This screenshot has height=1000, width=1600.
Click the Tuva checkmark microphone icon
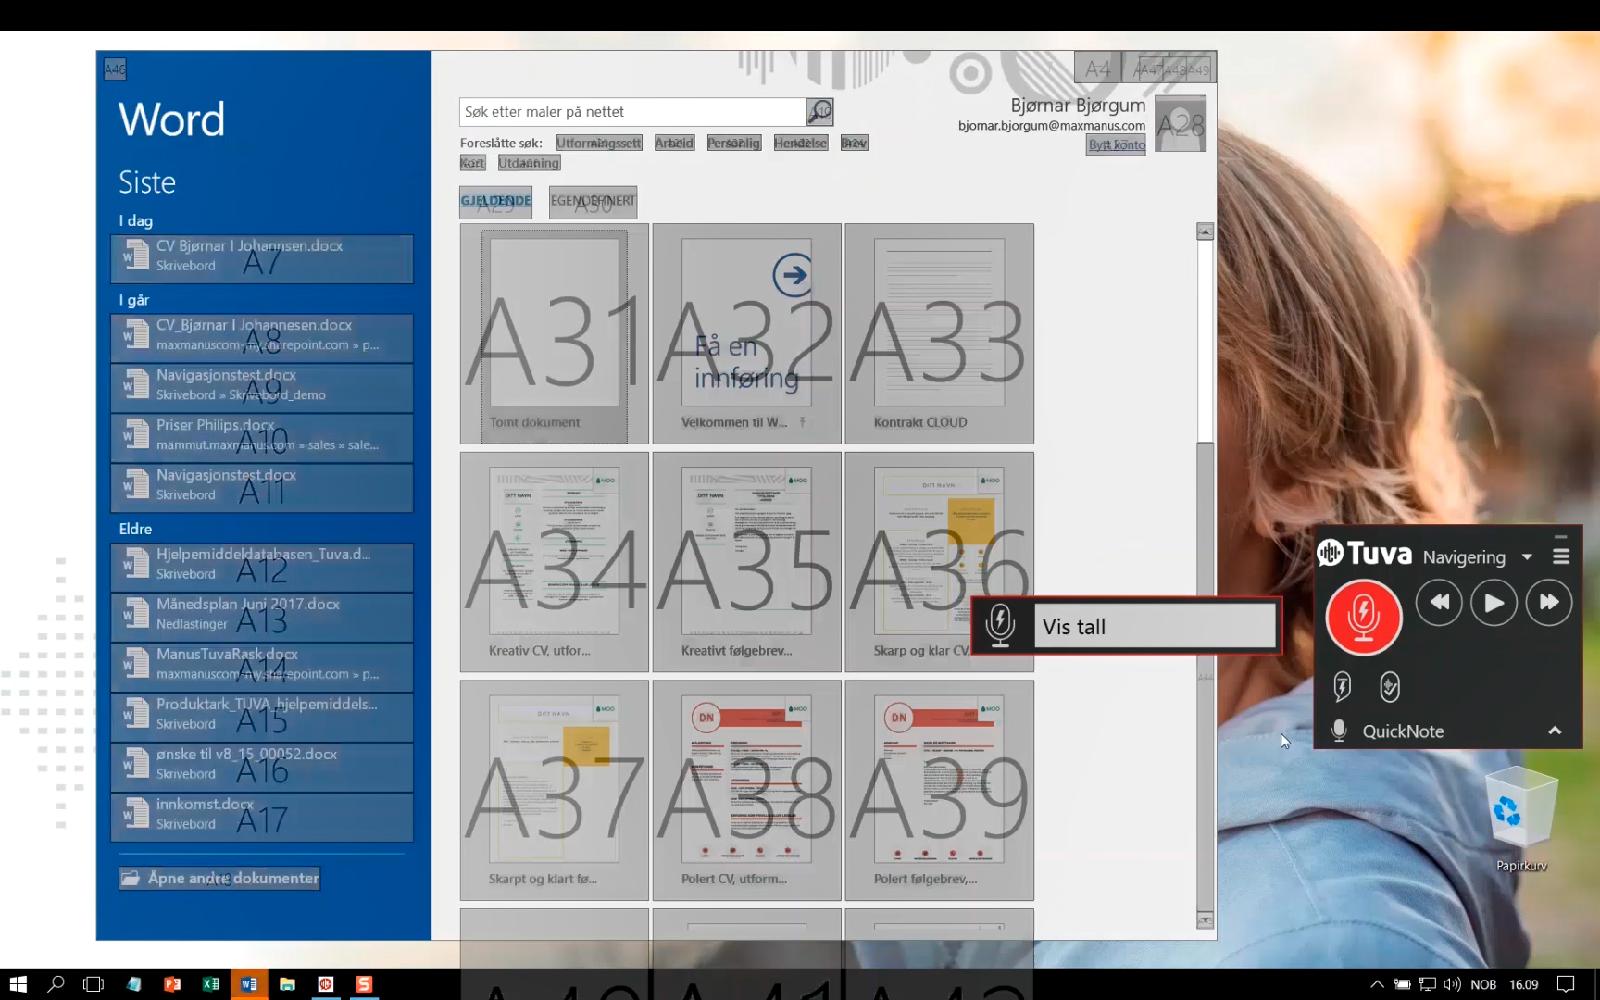pos(1389,686)
